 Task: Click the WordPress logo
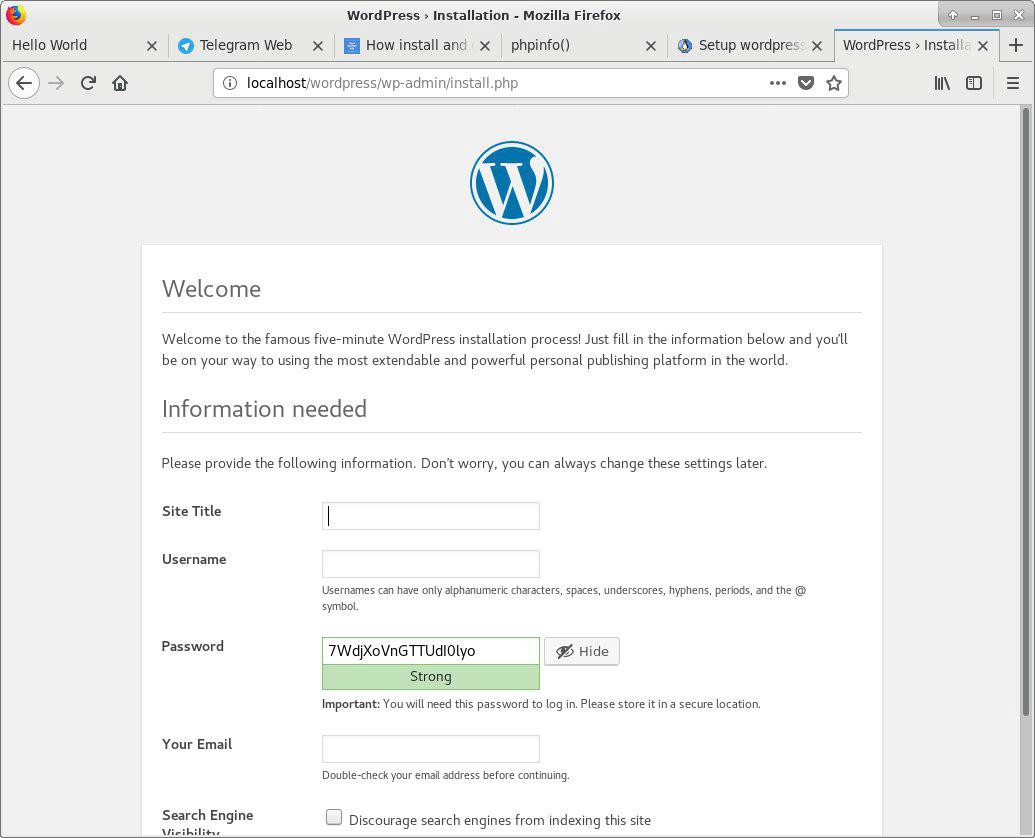point(512,183)
